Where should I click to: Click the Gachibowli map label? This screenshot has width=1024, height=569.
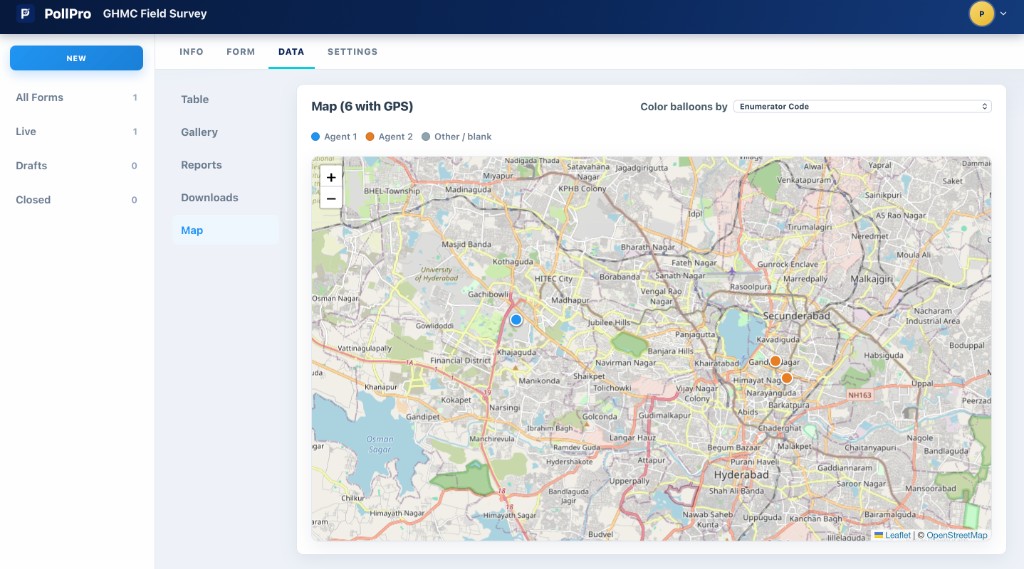pos(488,295)
